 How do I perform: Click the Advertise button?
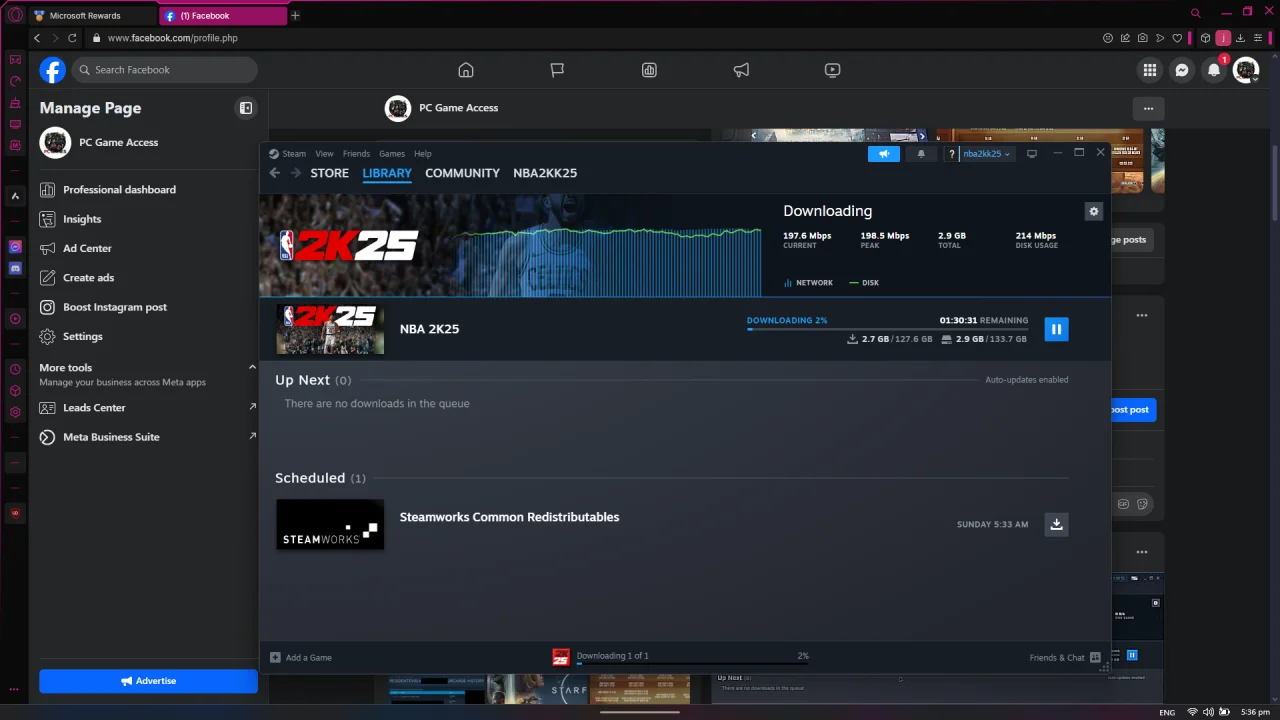point(148,681)
